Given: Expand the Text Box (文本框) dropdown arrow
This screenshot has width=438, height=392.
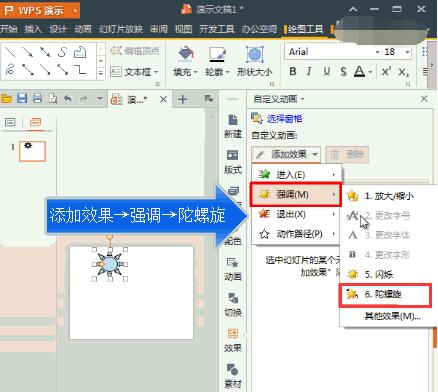Looking at the screenshot, I should click(156, 72).
